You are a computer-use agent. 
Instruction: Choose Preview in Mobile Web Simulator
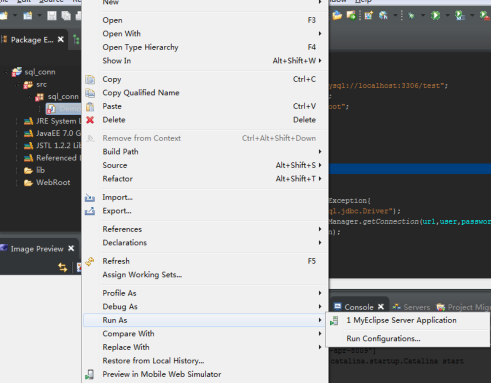205,374
